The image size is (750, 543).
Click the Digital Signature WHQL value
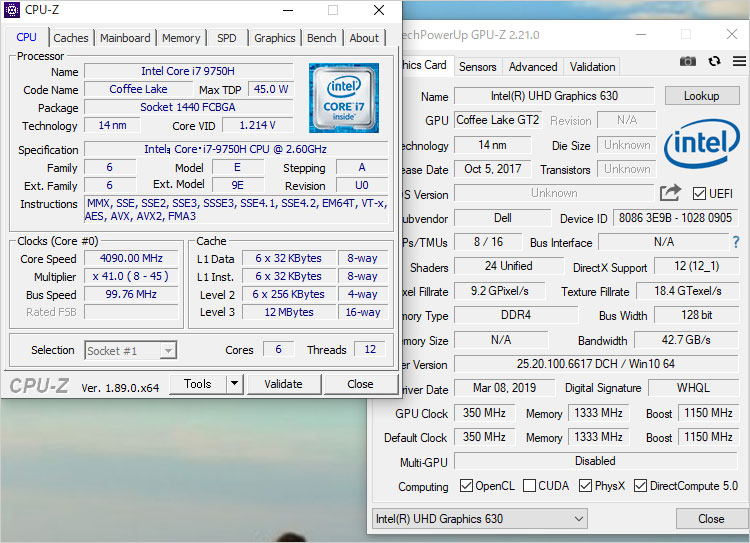click(x=693, y=388)
